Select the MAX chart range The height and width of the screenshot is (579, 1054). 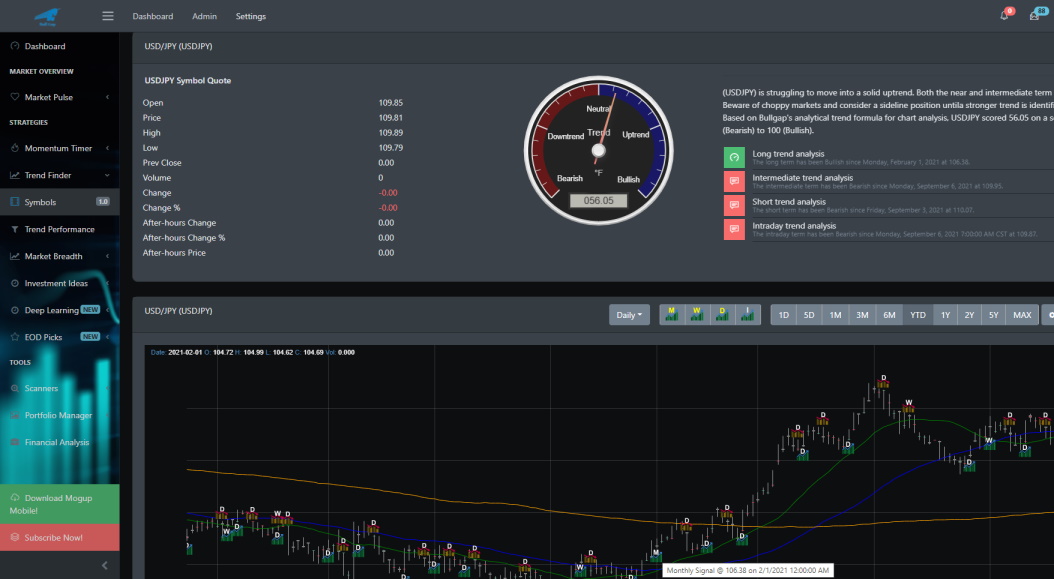(x=1022, y=315)
